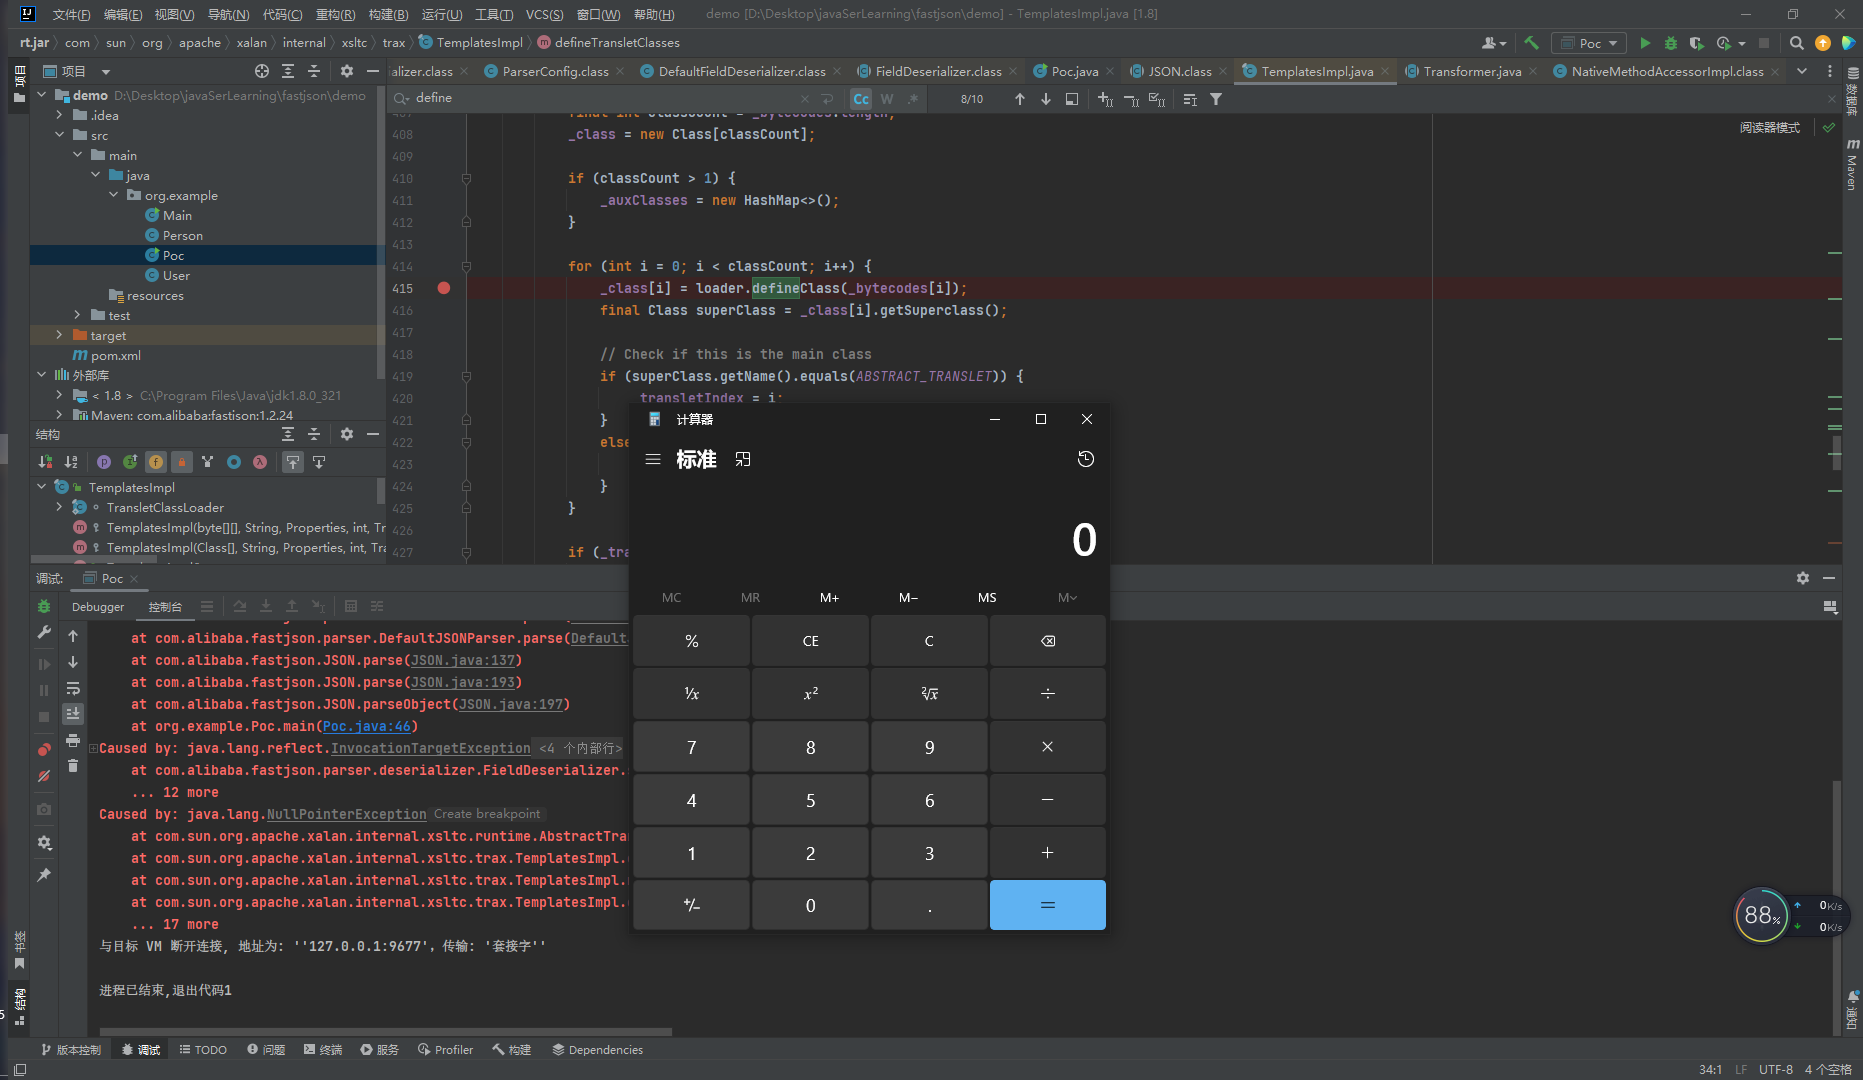Toggle show anonymous classes in structure
The height and width of the screenshot is (1080, 1863).
[234, 462]
